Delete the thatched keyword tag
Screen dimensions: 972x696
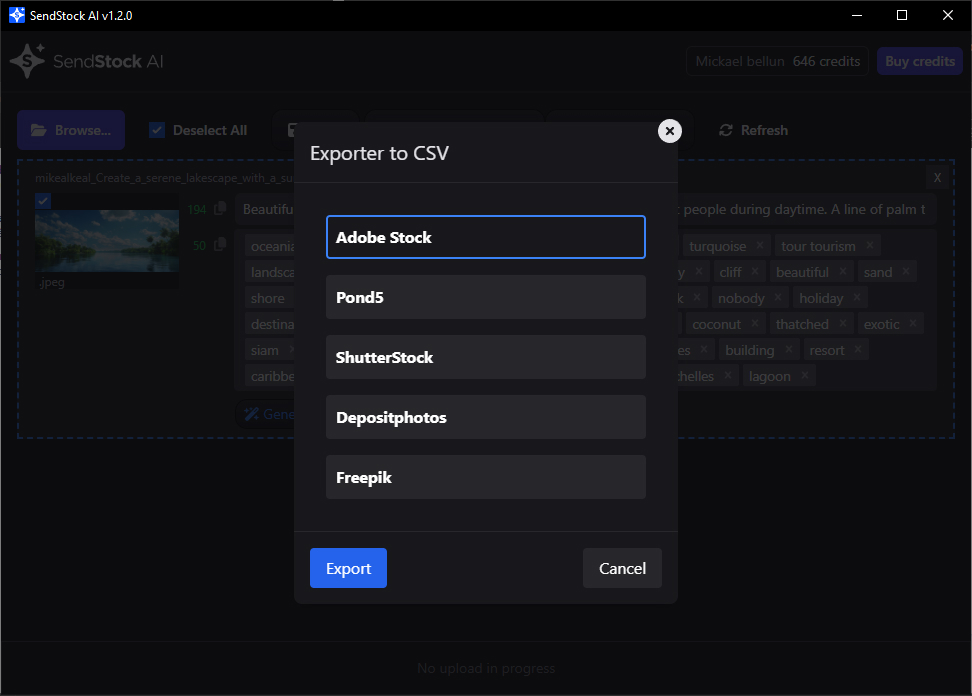point(843,324)
